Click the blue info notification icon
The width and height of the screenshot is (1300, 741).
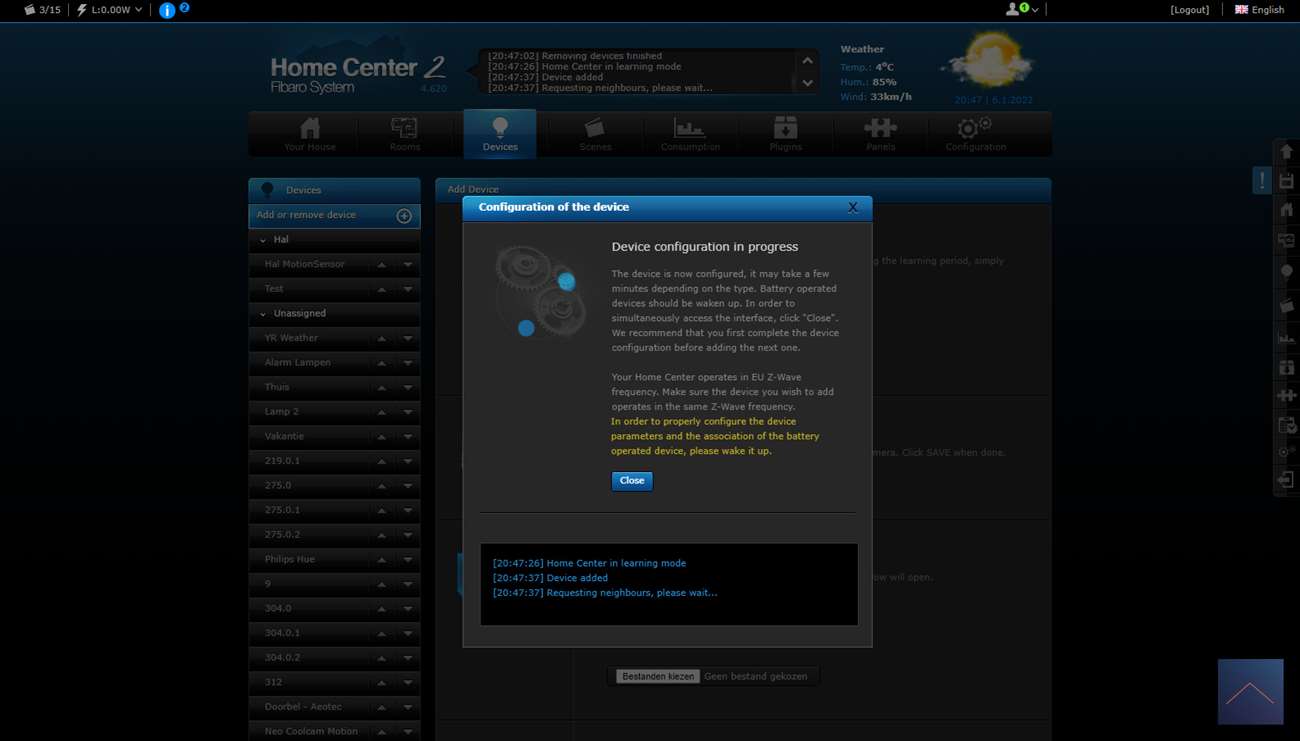pyautogui.click(x=167, y=10)
